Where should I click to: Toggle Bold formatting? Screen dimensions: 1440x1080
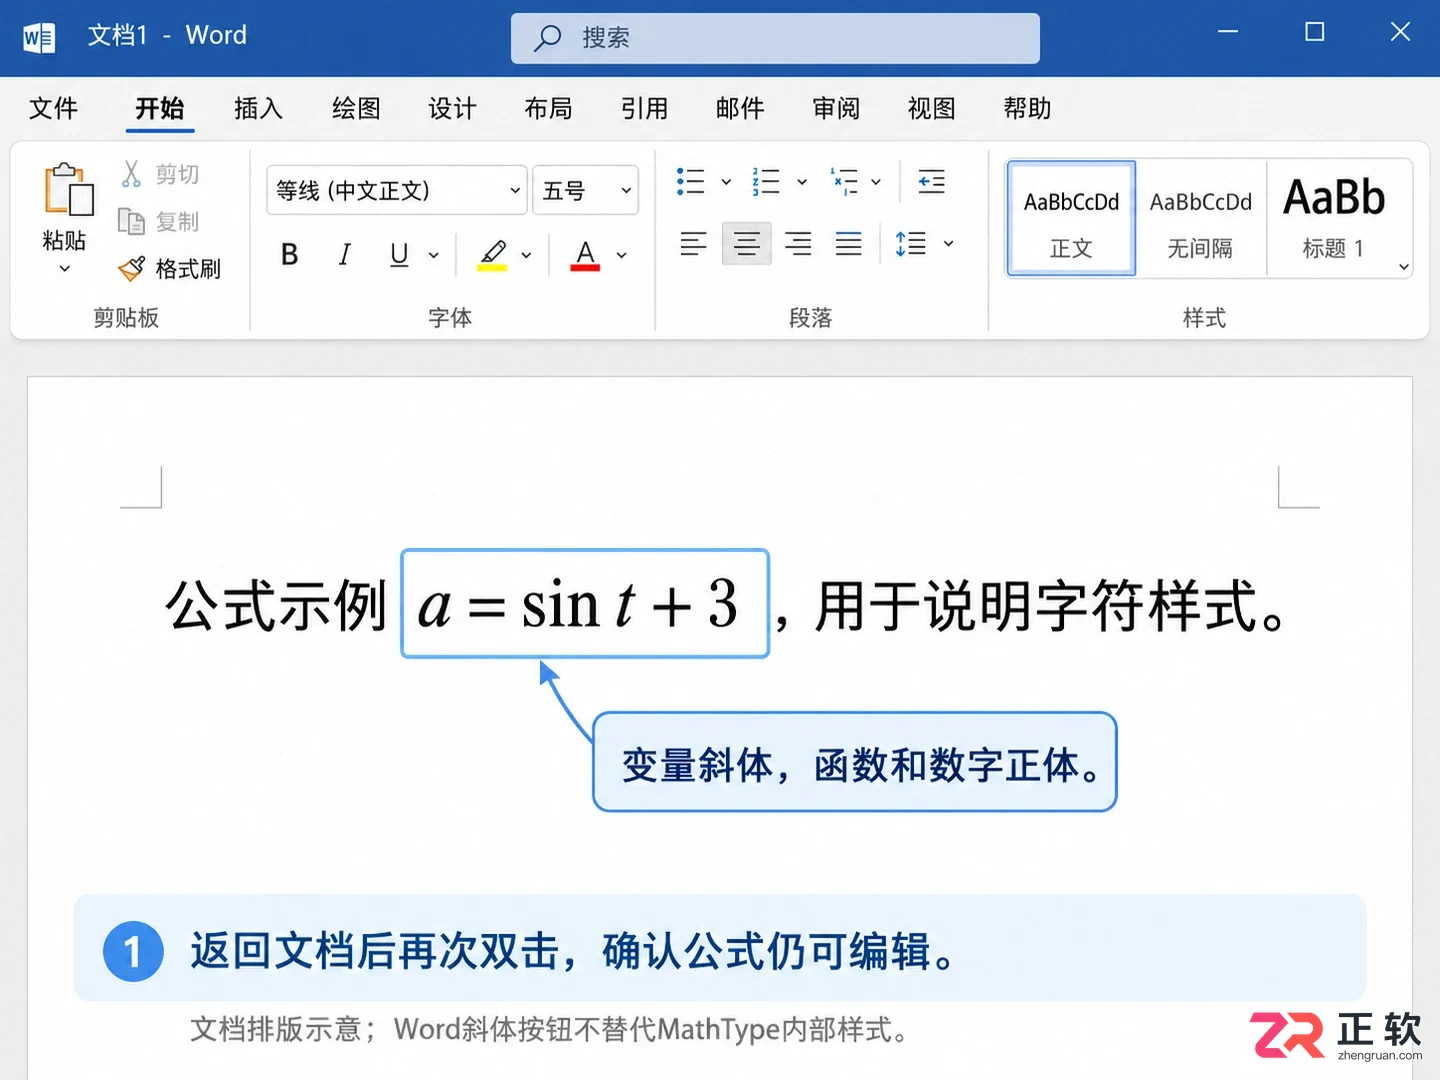pos(289,255)
